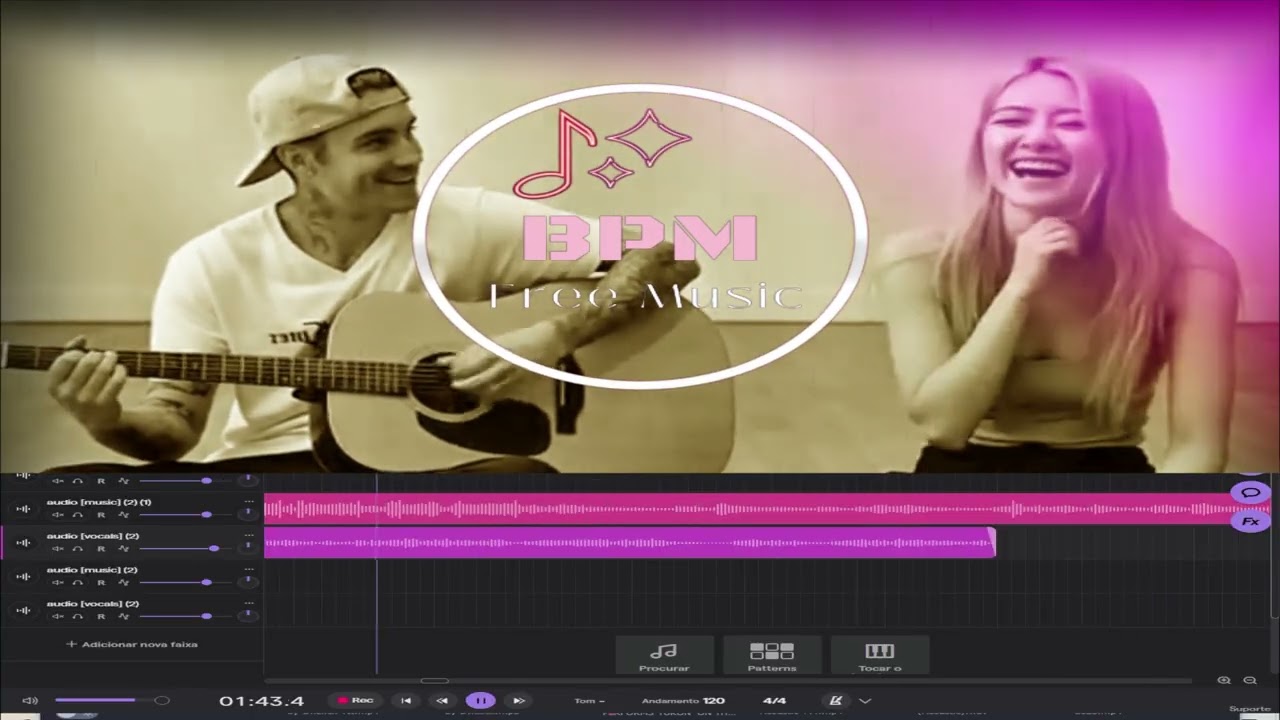Image resolution: width=1280 pixels, height=720 pixels.
Task: Click pan knob of audio [music] (2) (1)
Action: (x=248, y=513)
